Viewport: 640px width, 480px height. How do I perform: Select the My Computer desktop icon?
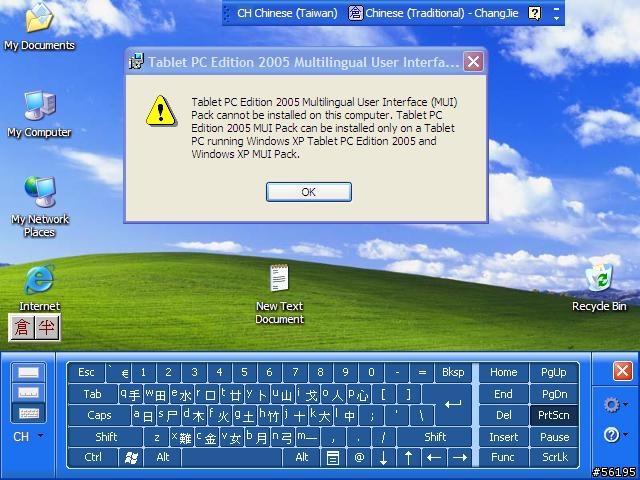39,114
